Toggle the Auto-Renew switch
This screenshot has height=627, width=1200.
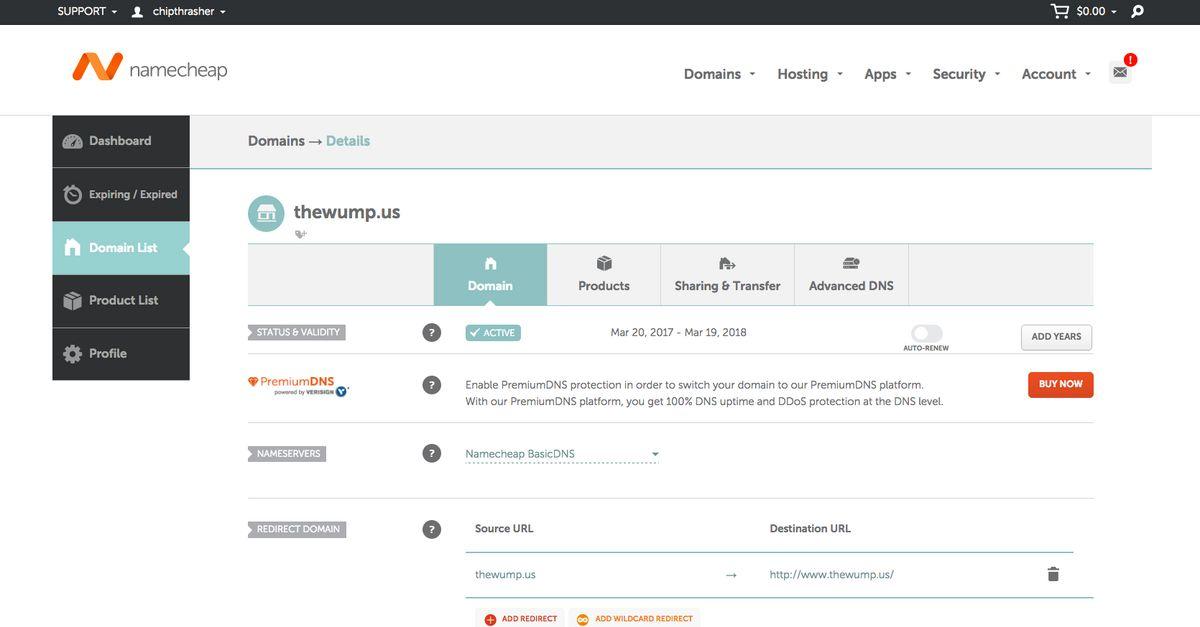(926, 333)
